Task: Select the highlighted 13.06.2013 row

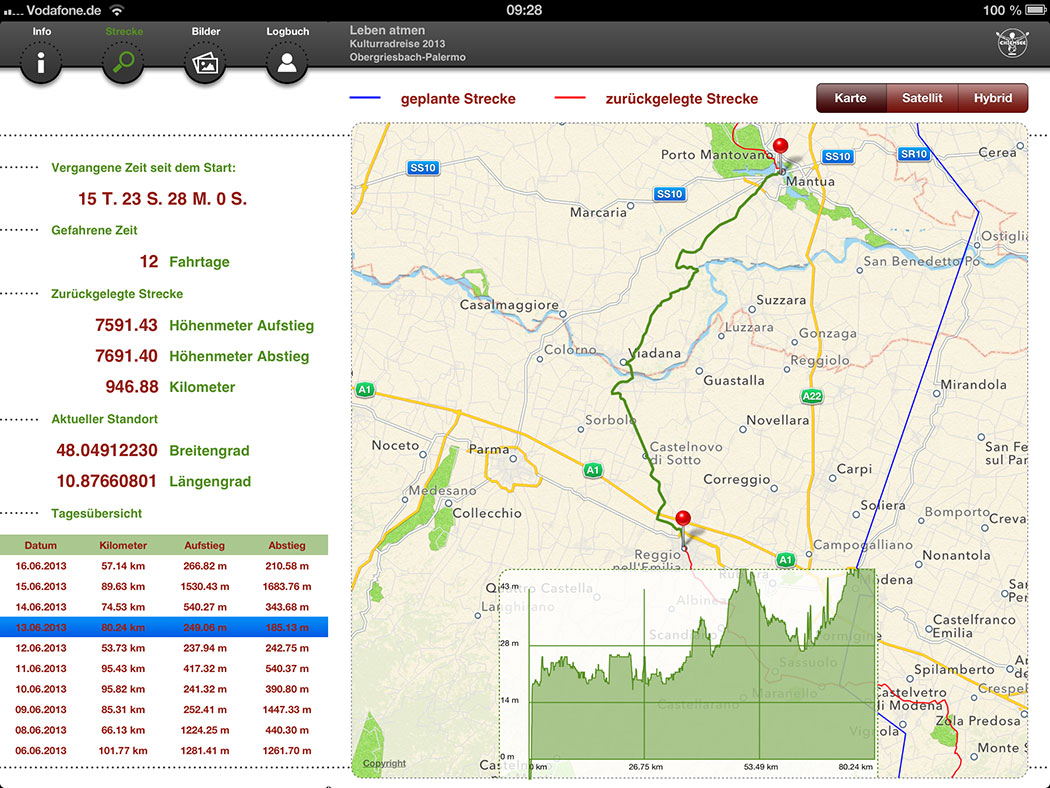Action: click(x=164, y=627)
